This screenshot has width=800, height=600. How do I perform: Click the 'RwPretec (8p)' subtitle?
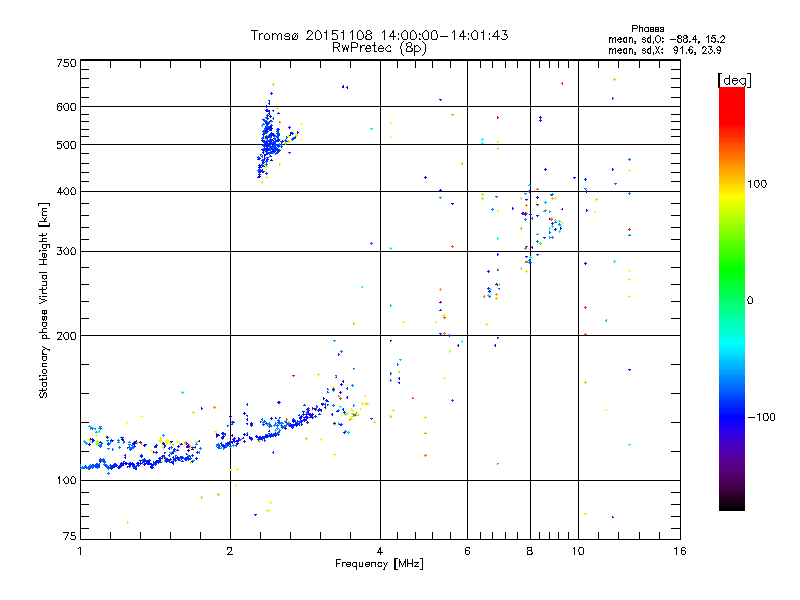[x=379, y=48]
